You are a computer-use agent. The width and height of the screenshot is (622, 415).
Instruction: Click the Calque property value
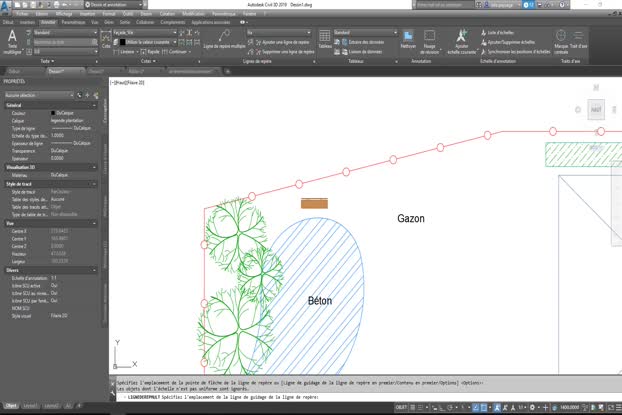coord(67,121)
